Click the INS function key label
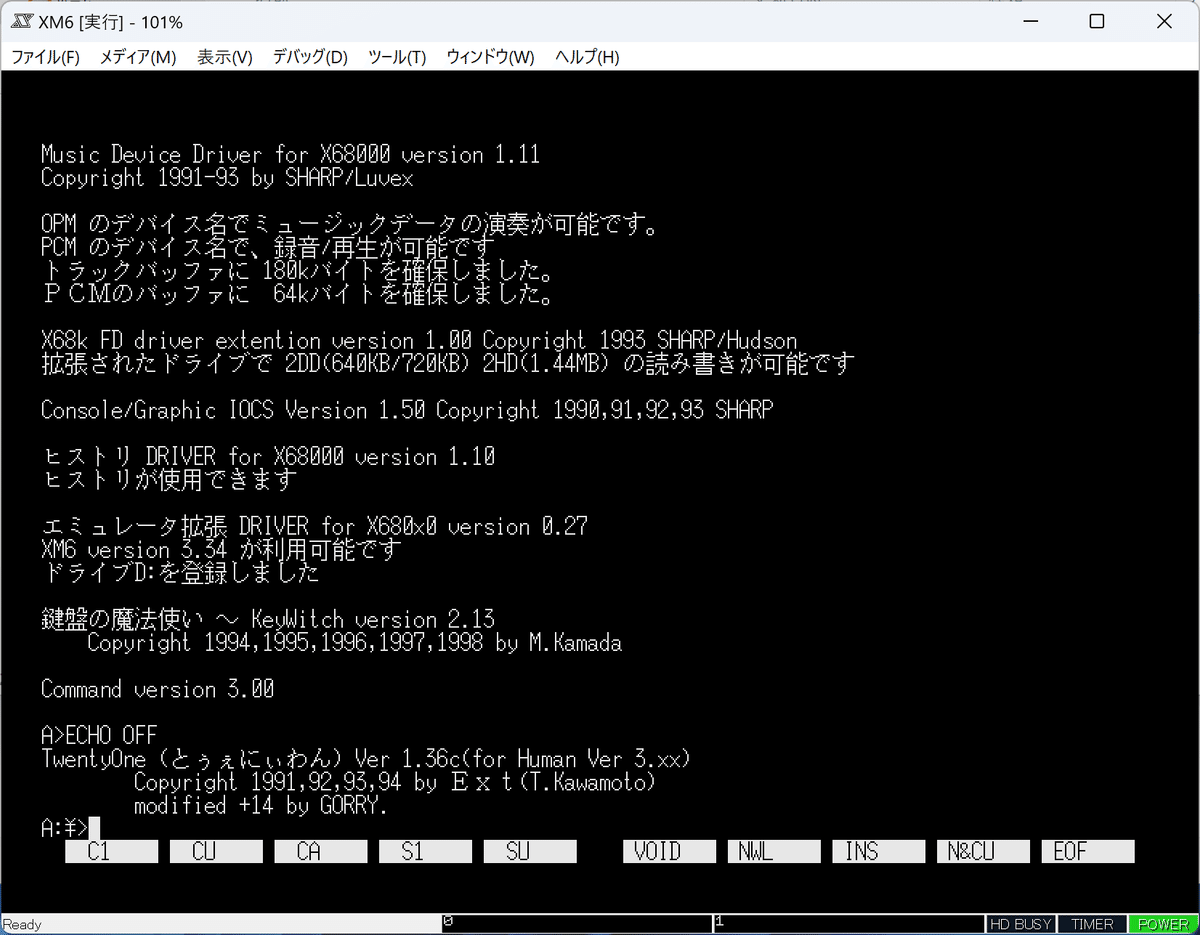Viewport: 1200px width, 935px height. tap(879, 851)
